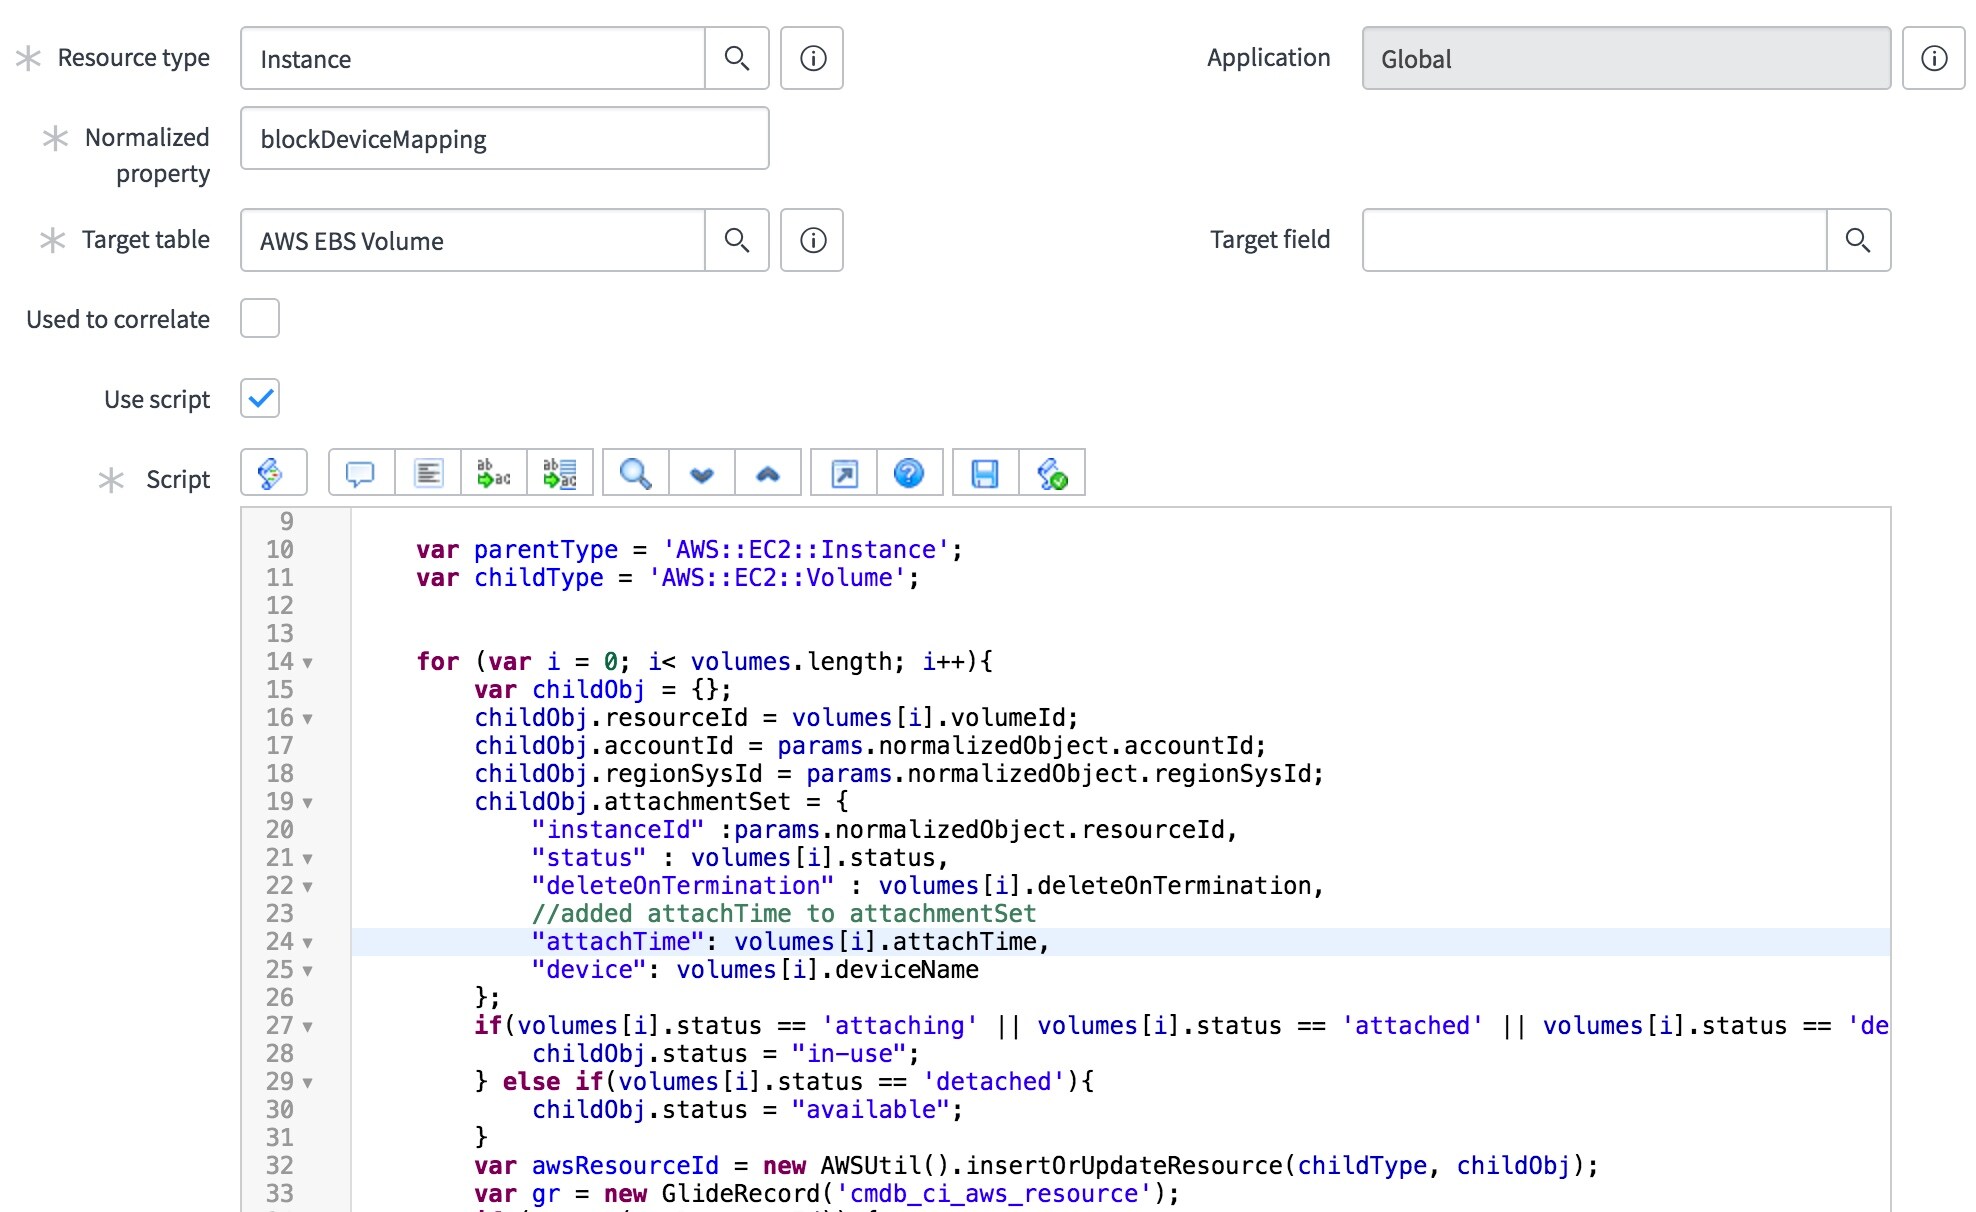Enable the Used to correlate checkbox

point(260,319)
